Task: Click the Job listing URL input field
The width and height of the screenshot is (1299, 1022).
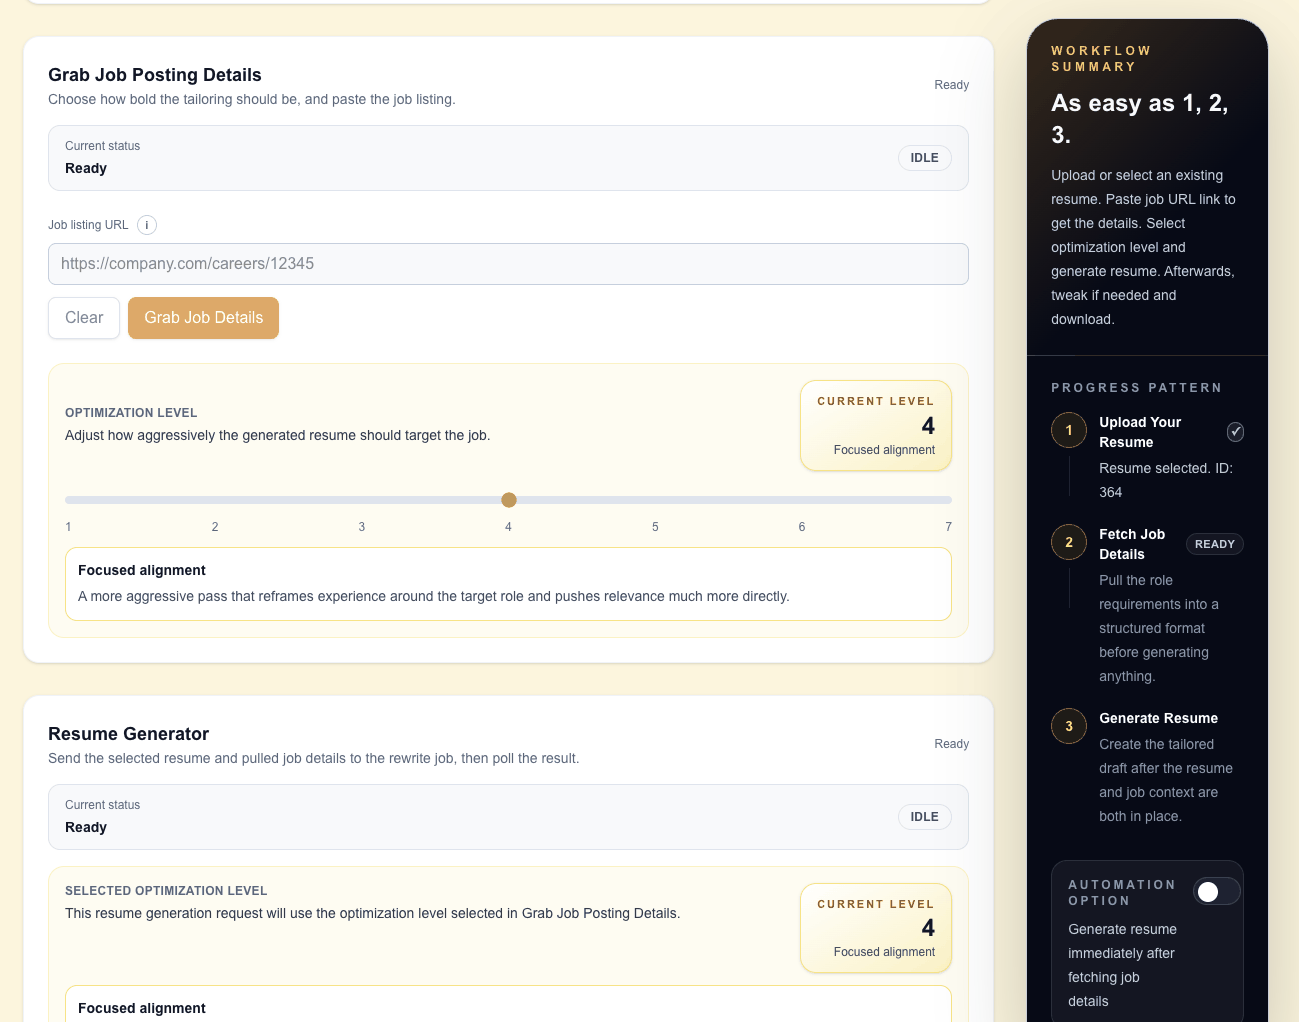Action: pyautogui.click(x=508, y=264)
